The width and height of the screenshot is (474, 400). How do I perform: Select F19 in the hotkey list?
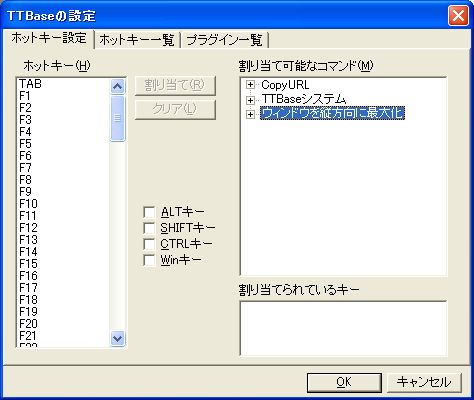coord(63,312)
